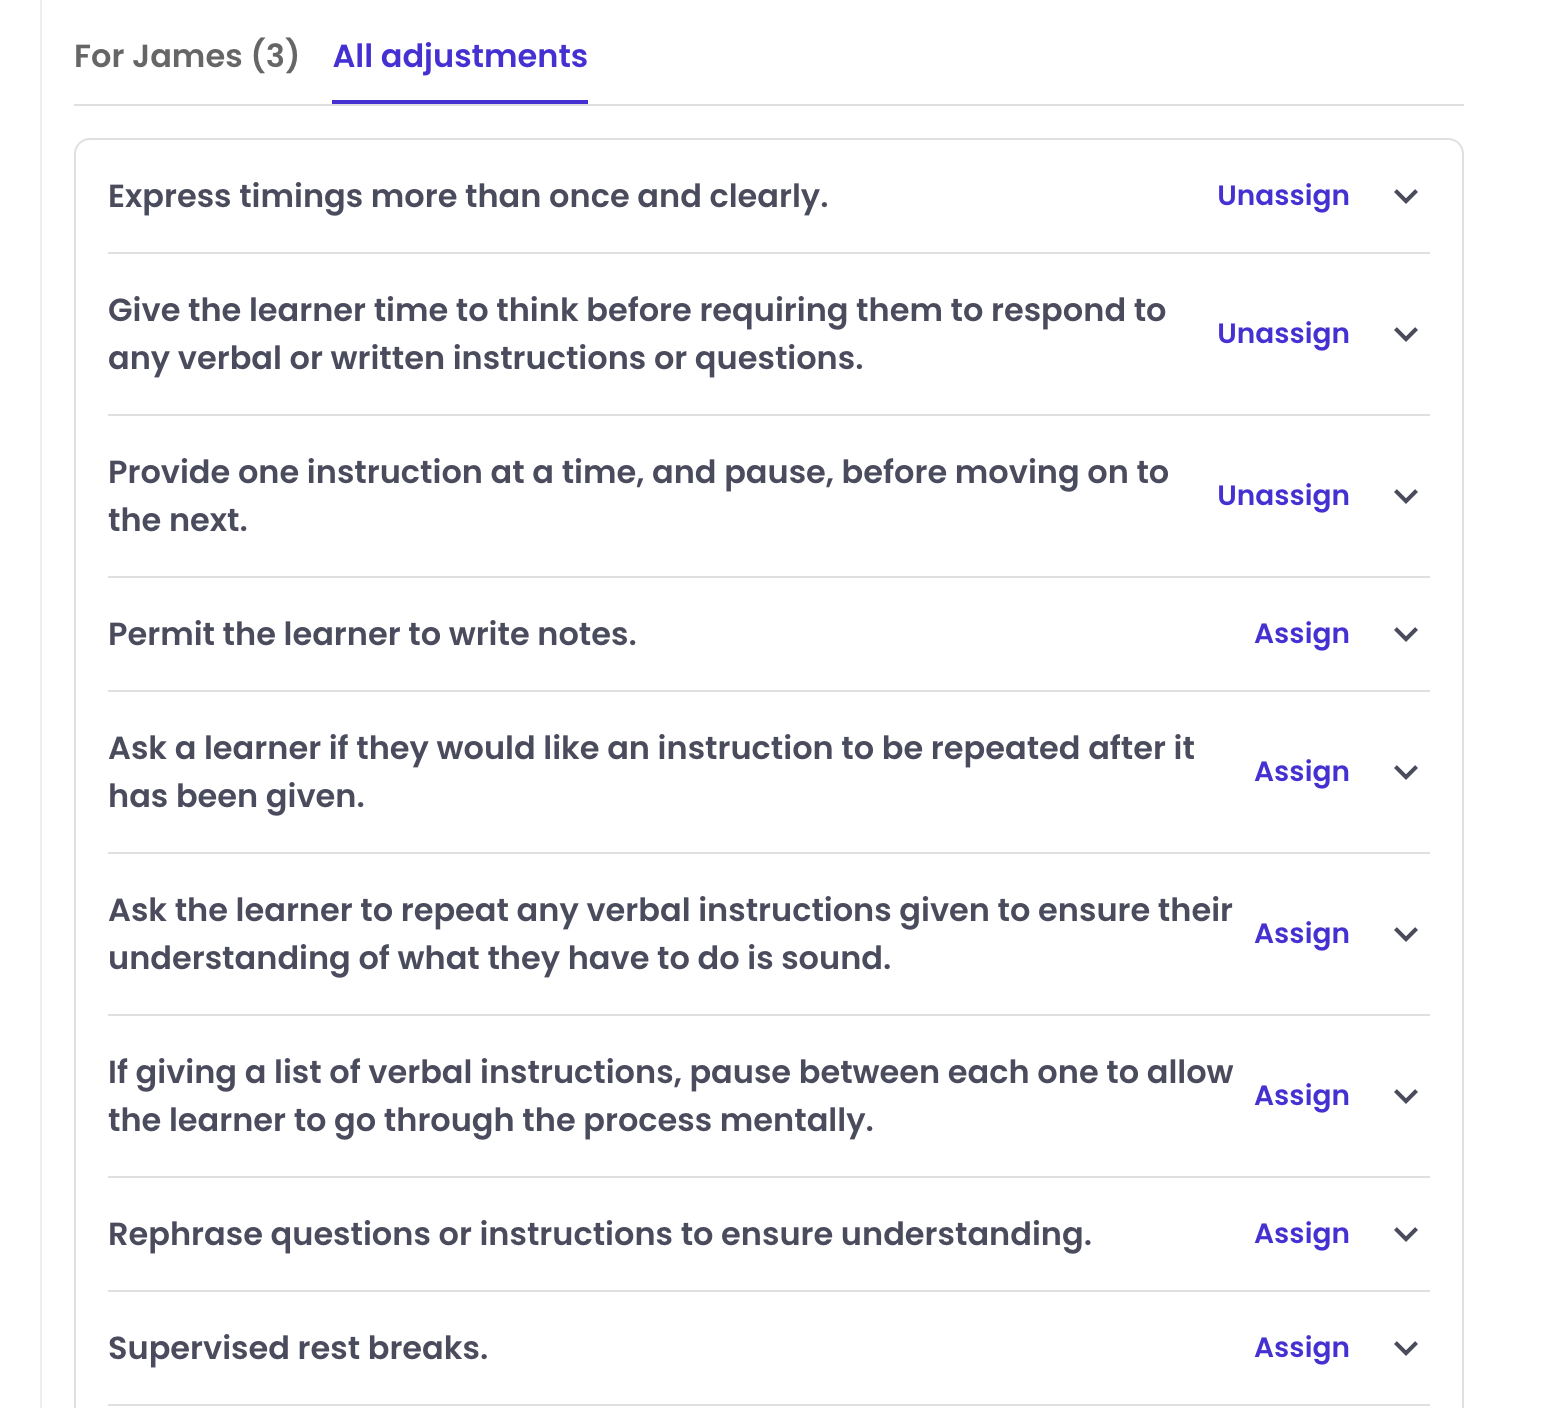The height and width of the screenshot is (1408, 1556).
Task: Unassign 'Provide one instruction at a time' adjustment
Action: pyautogui.click(x=1282, y=496)
